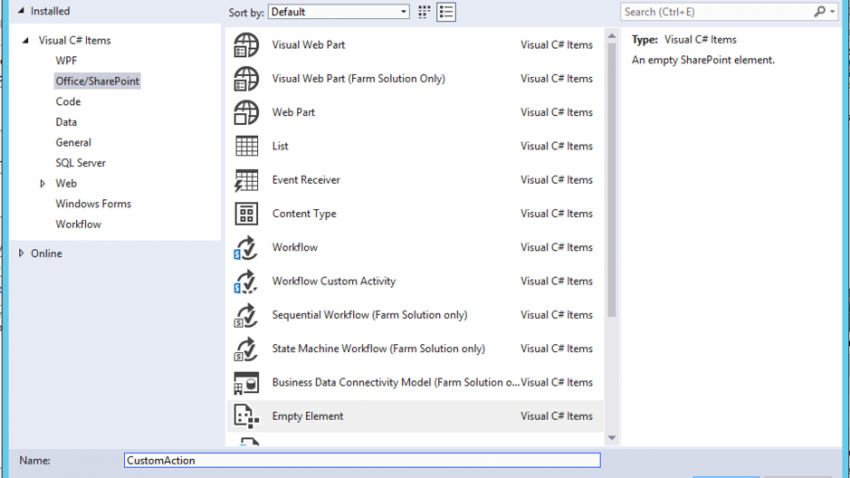Viewport: 850px width, 478px height.
Task: Select the State Machine Workflow icon
Action: click(x=246, y=349)
